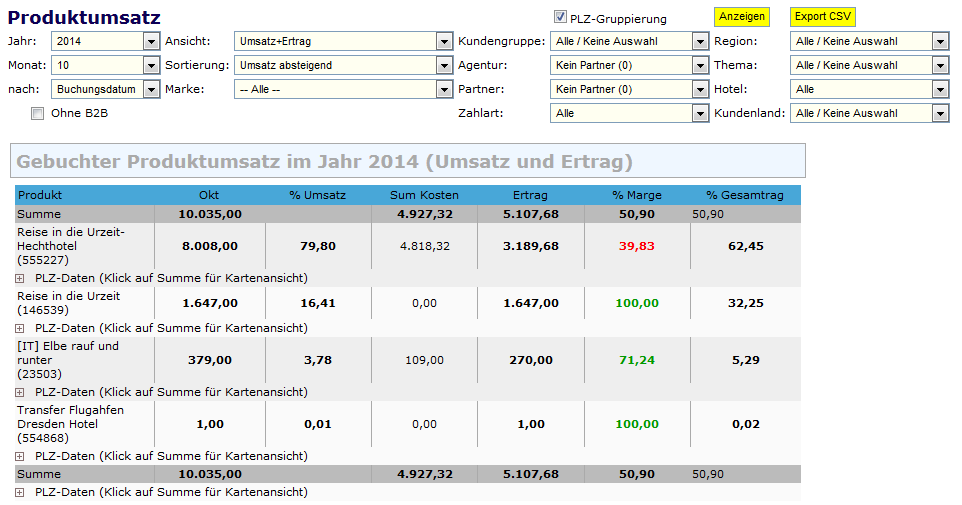
Task: Open the Monat dropdown showing 10
Action: tap(105, 65)
